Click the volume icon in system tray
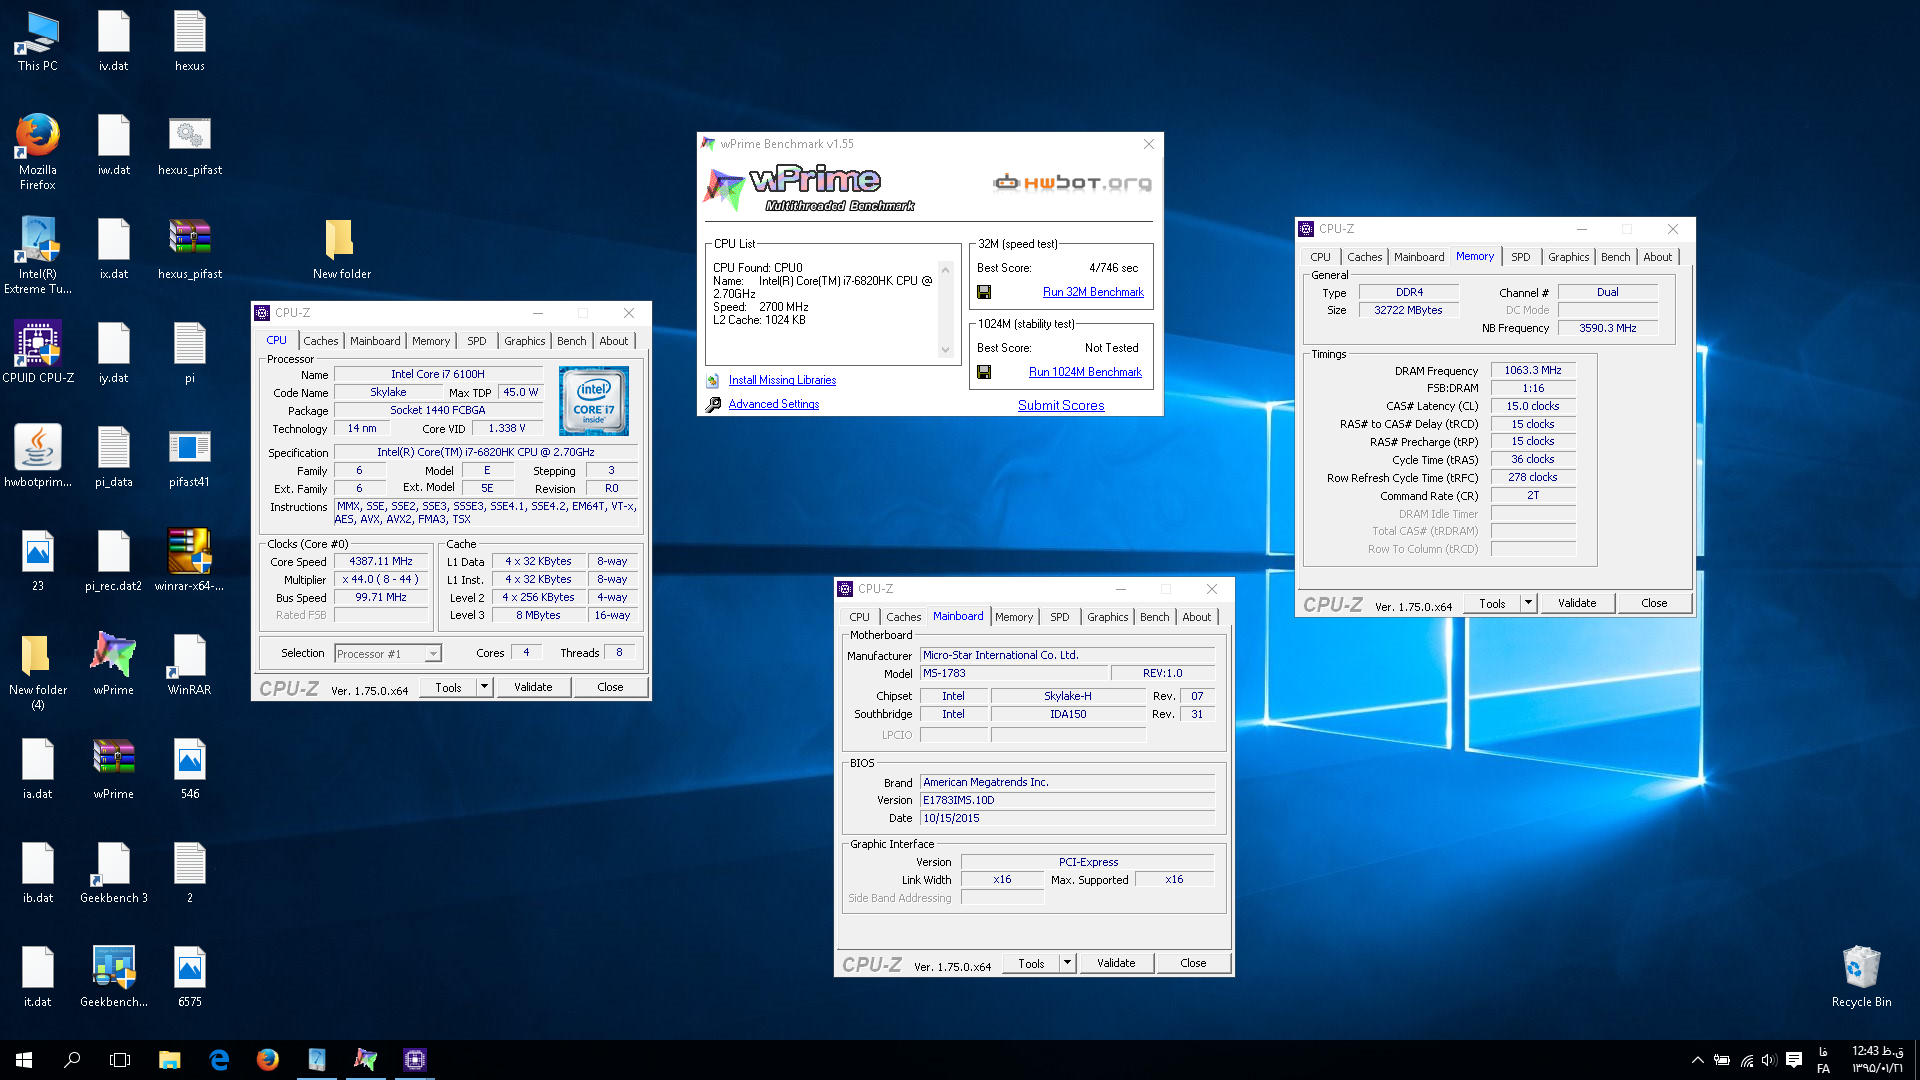This screenshot has height=1080, width=1920. [x=1769, y=1060]
